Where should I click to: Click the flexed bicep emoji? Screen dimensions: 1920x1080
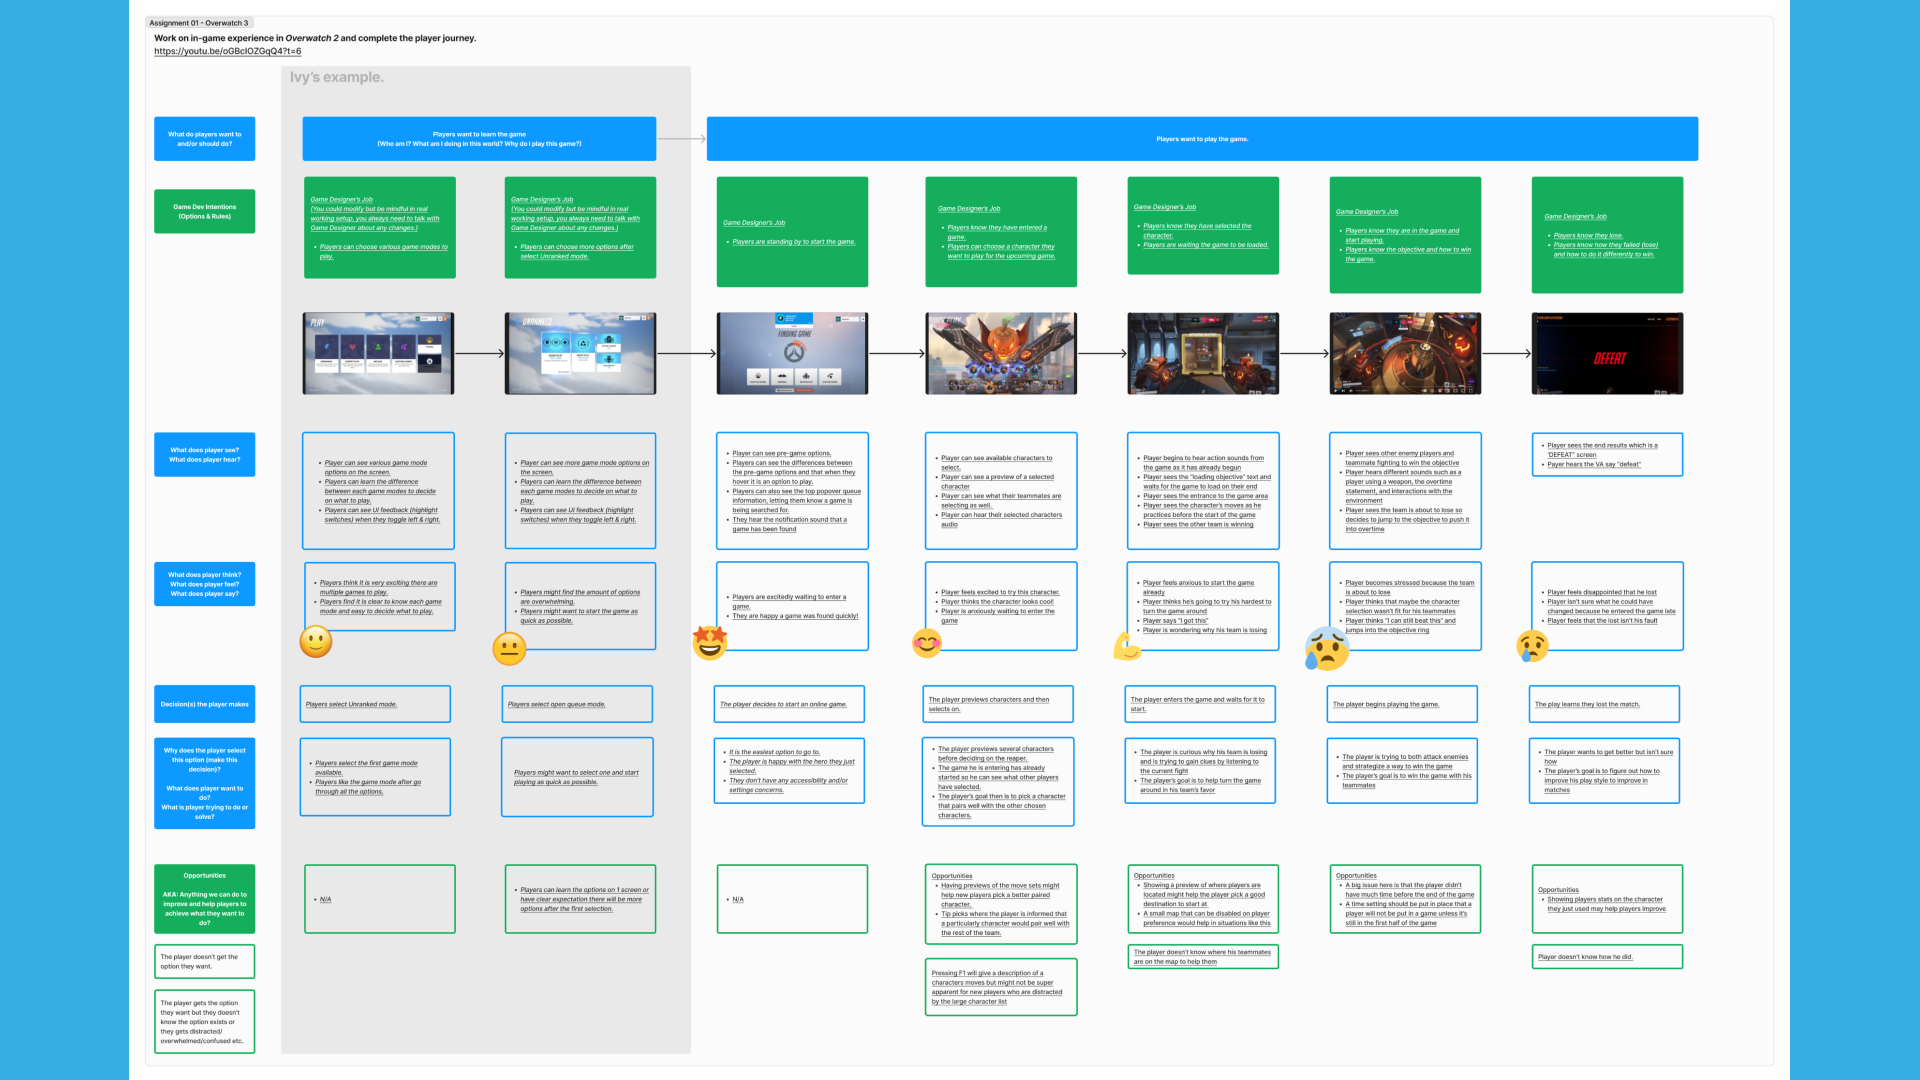[x=1127, y=647]
